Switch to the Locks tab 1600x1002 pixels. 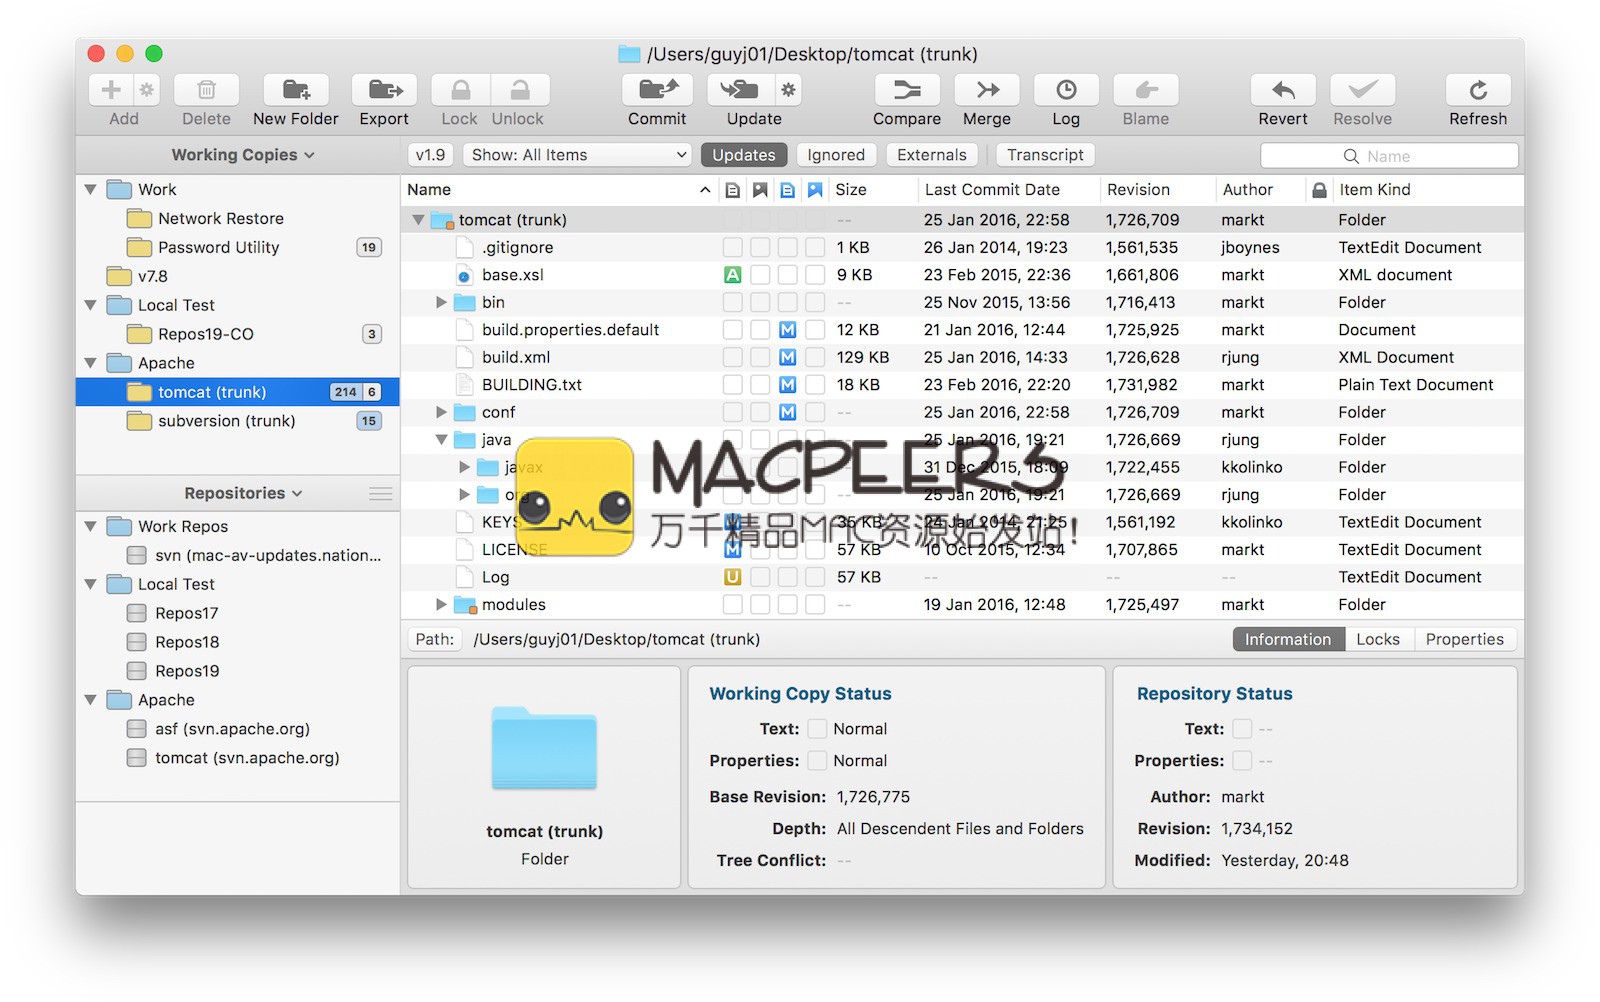(x=1377, y=640)
